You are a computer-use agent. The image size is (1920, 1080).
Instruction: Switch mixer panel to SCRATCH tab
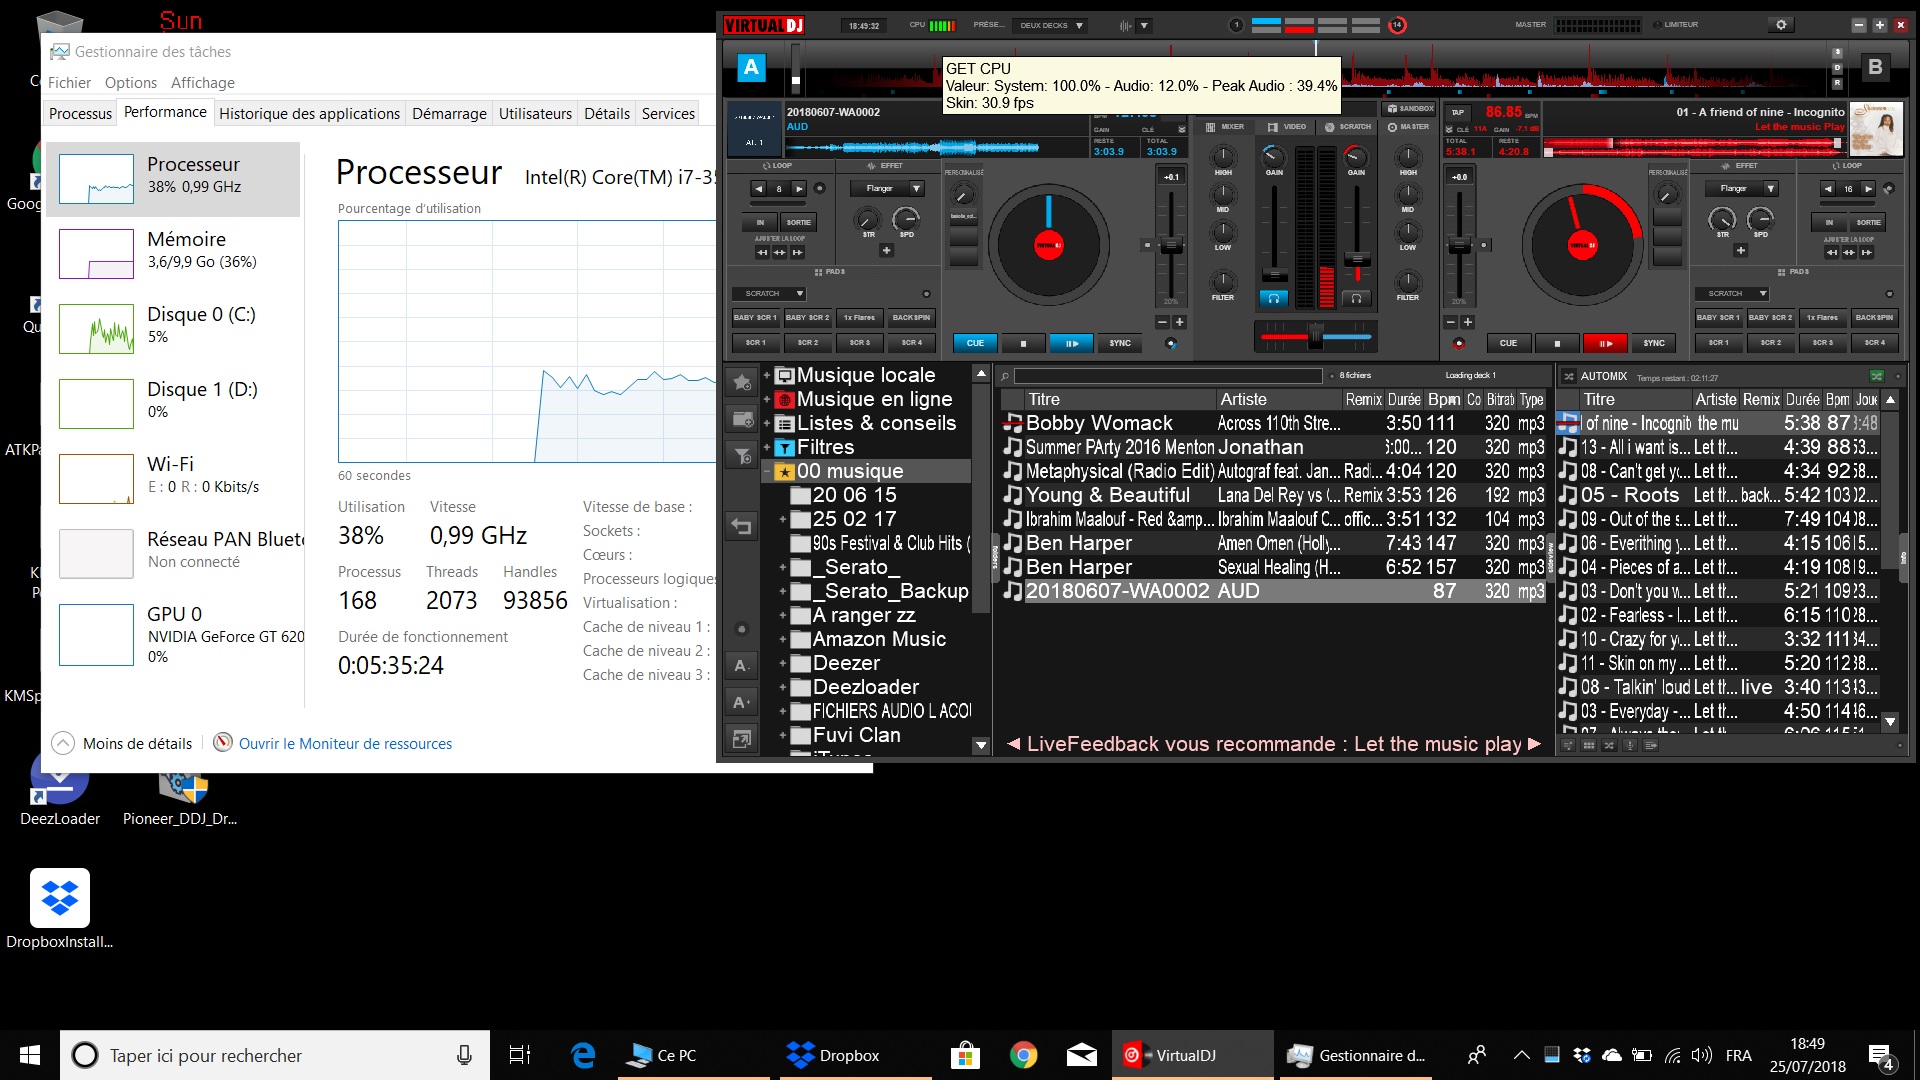[x=1348, y=127]
